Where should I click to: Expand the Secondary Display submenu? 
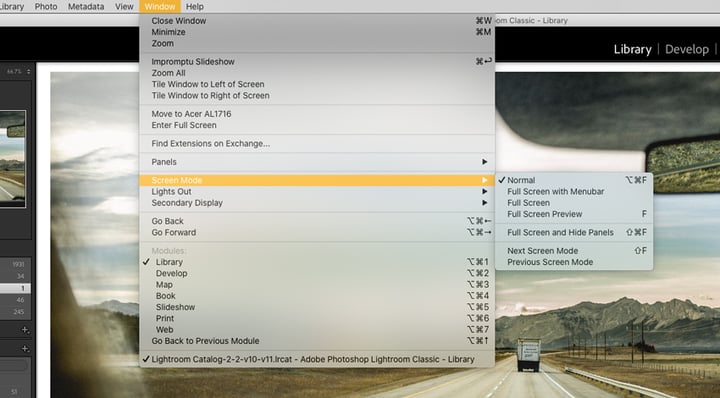click(317, 203)
